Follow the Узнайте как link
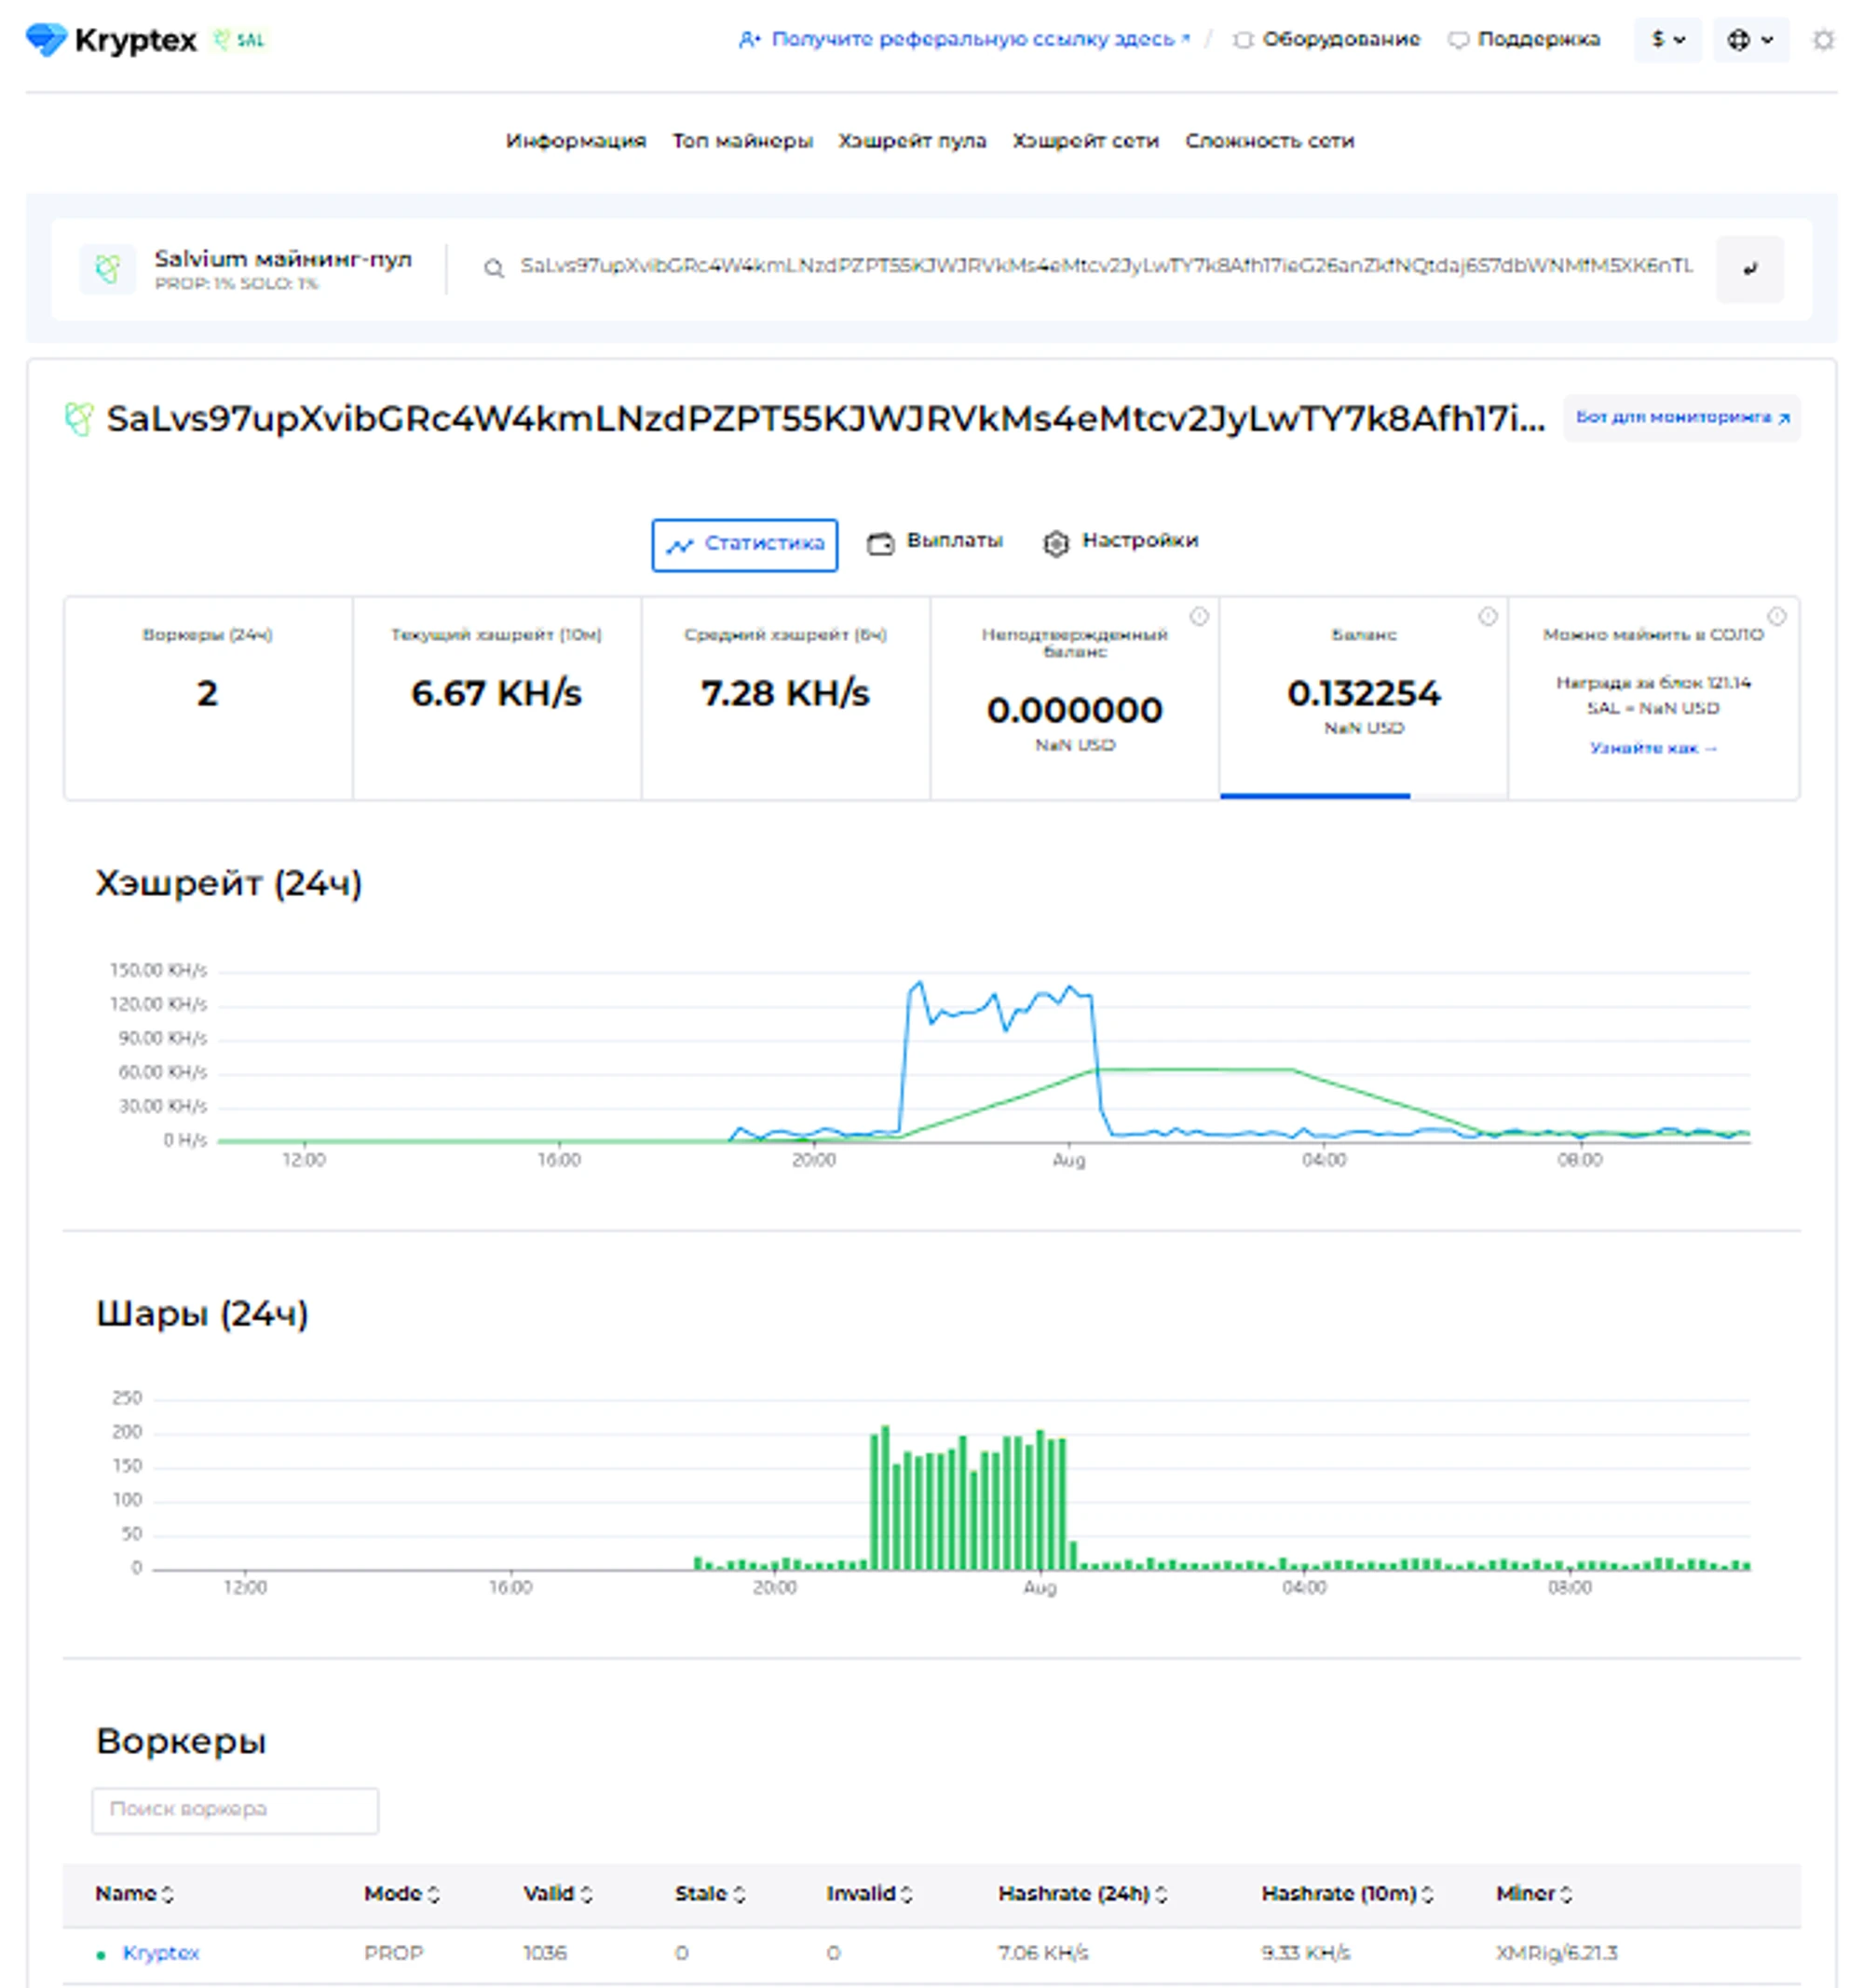The width and height of the screenshot is (1863, 1988). pyautogui.click(x=1653, y=748)
